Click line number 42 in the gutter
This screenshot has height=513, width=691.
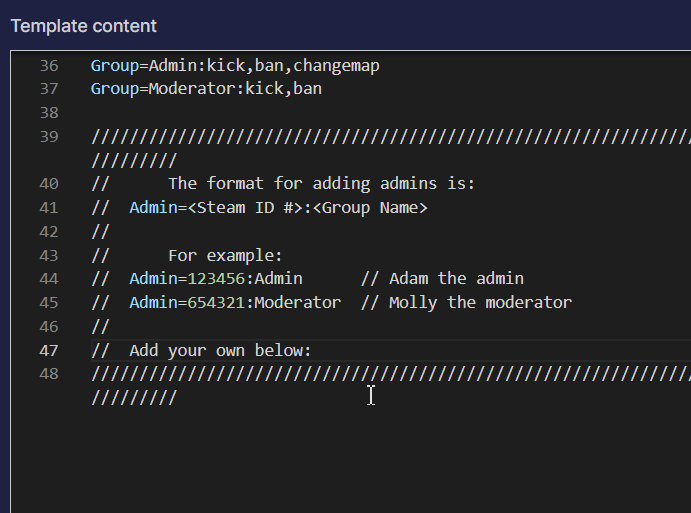coord(48,231)
